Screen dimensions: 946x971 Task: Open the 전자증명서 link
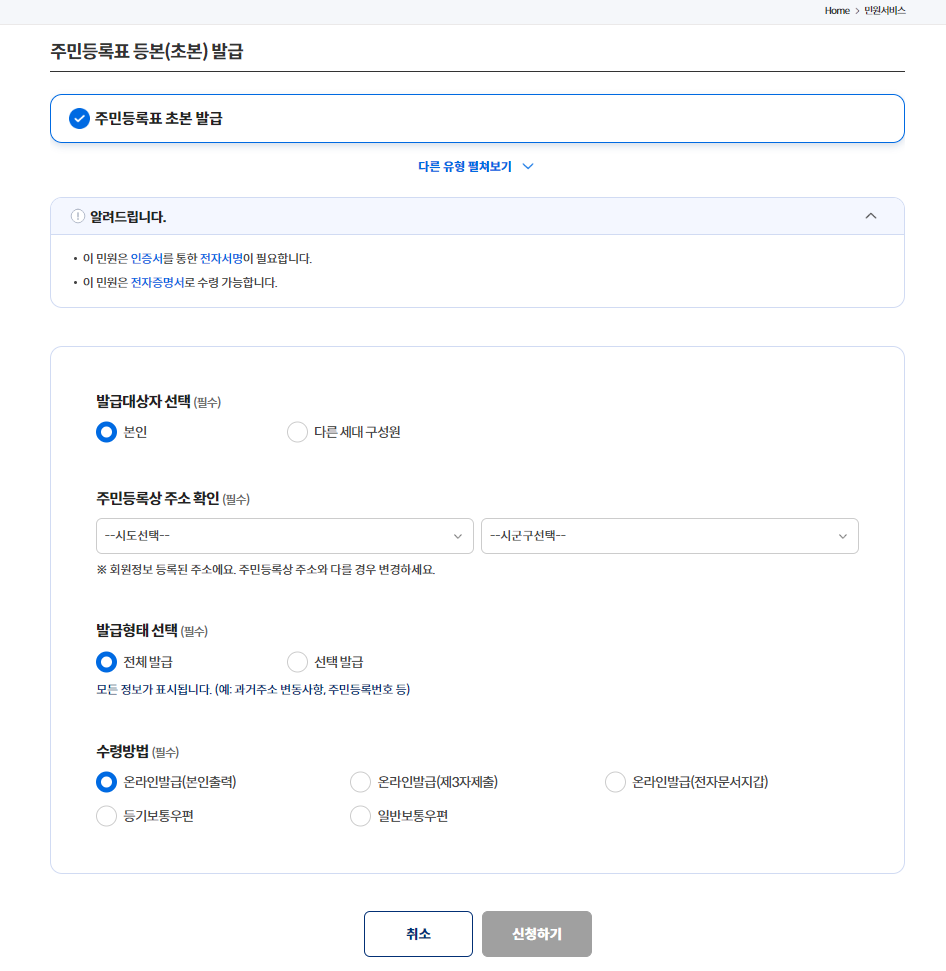pos(157,282)
